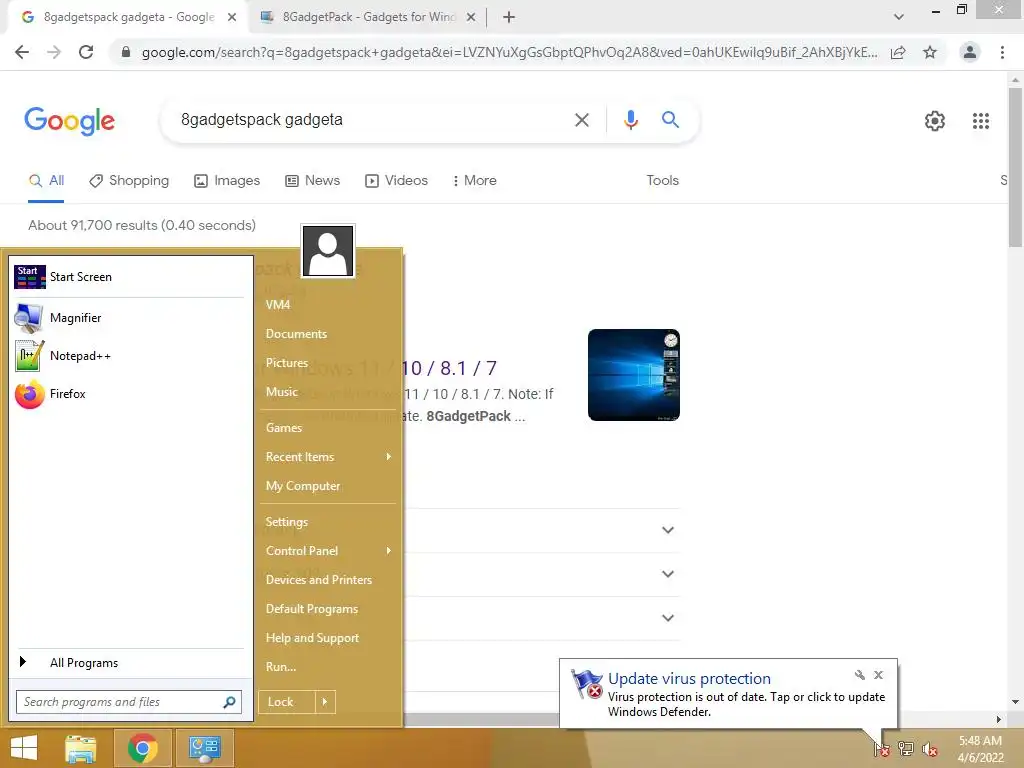Open the VM4 user folder
1024x768 pixels.
[328, 305]
